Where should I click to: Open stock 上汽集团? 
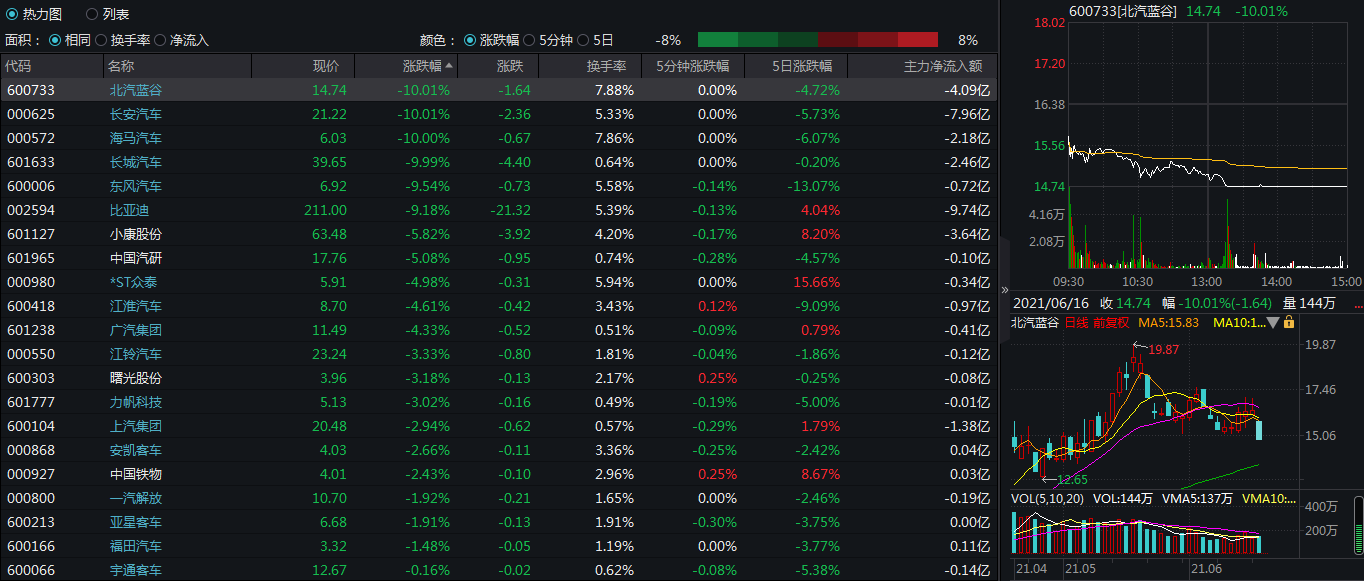(136, 426)
